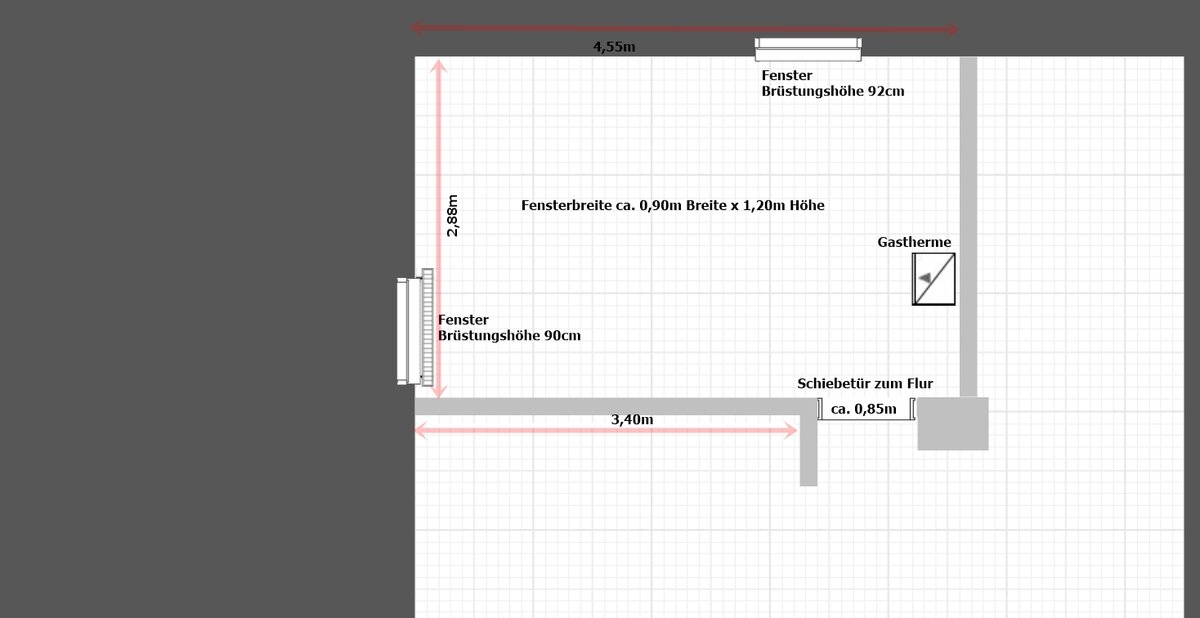Click the Gastherme boiler symbol
1200x618 pixels.
click(x=933, y=279)
